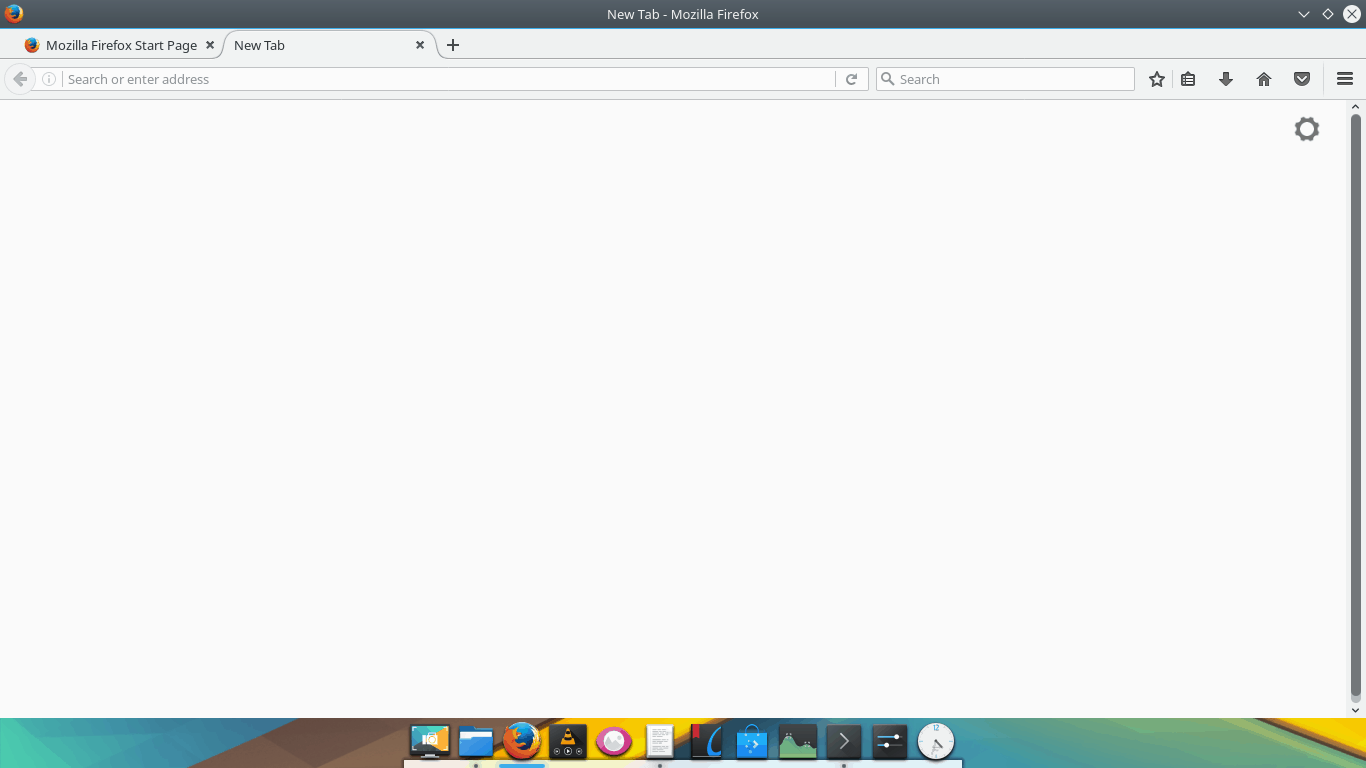Go to the Home page
Viewport: 1366px width, 768px height.
tap(1264, 79)
